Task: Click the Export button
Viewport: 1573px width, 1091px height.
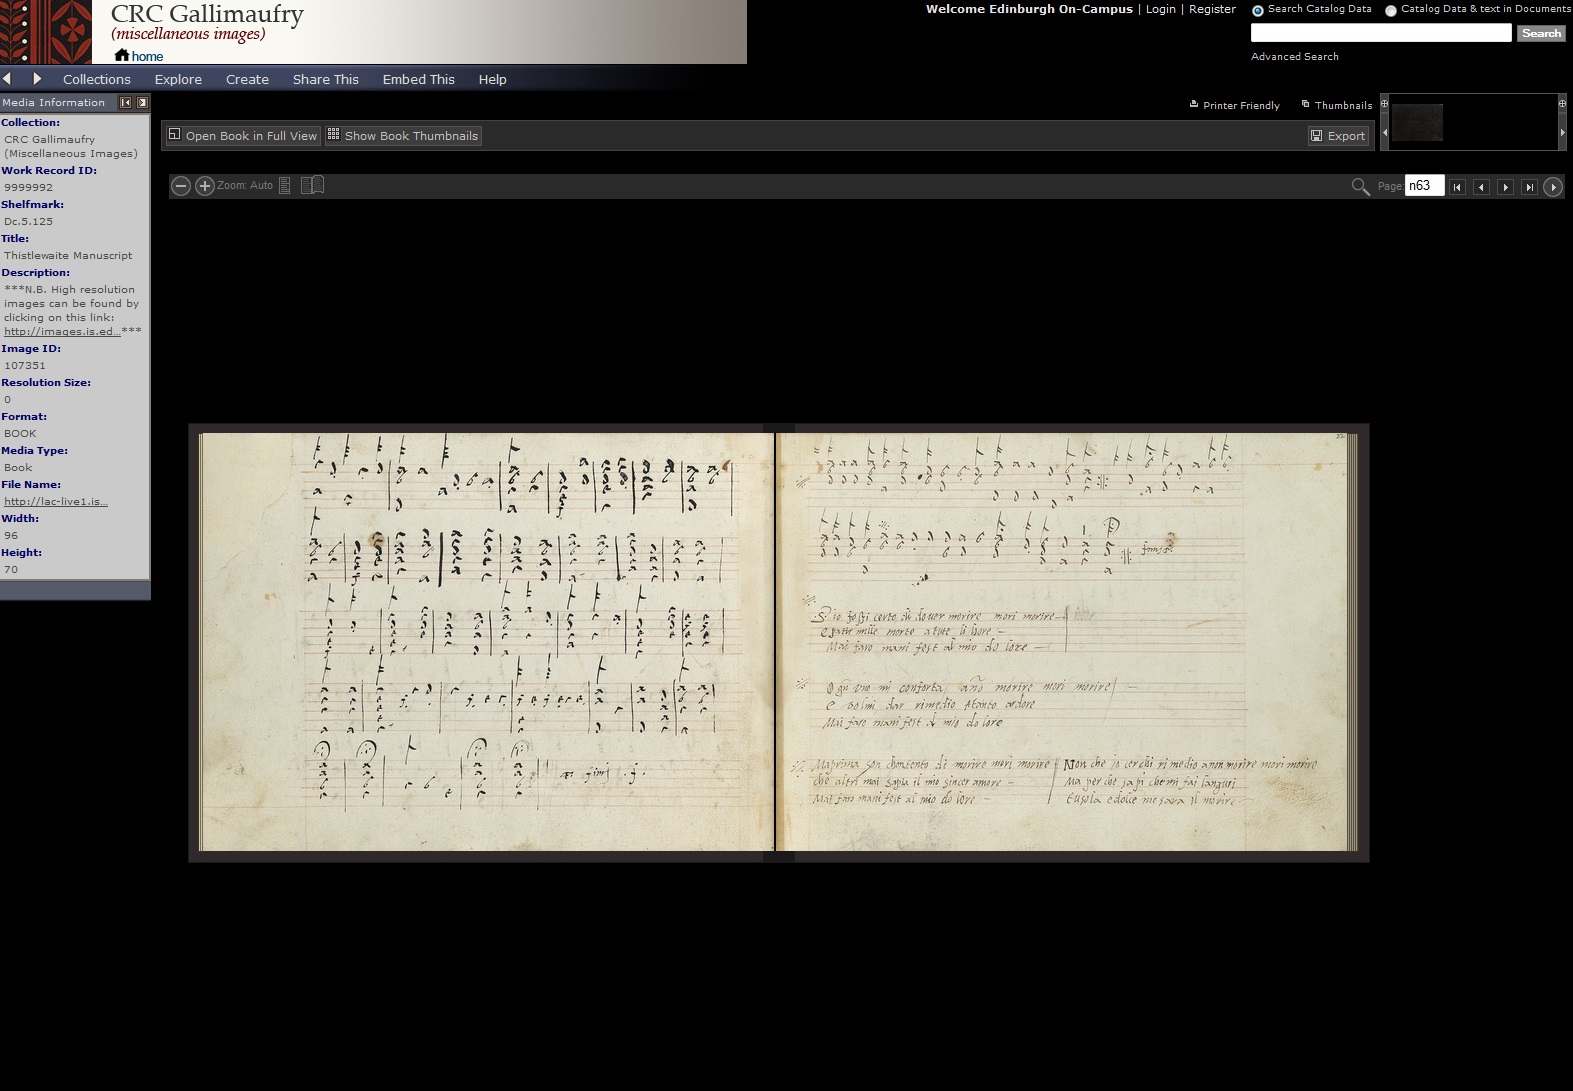Action: (x=1338, y=136)
